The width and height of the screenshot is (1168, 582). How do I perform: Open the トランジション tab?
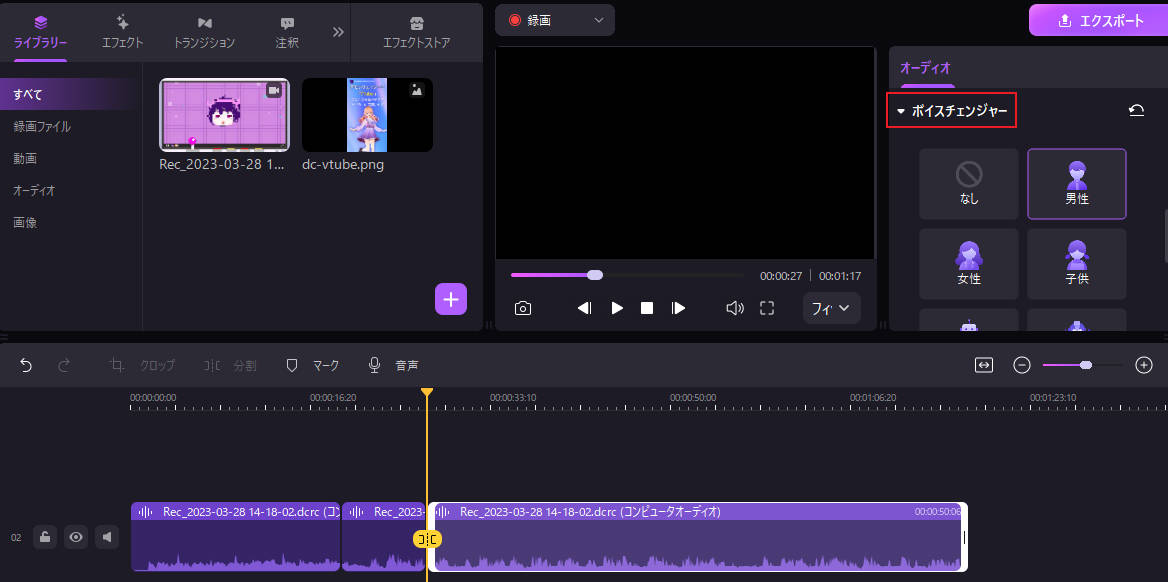point(204,32)
